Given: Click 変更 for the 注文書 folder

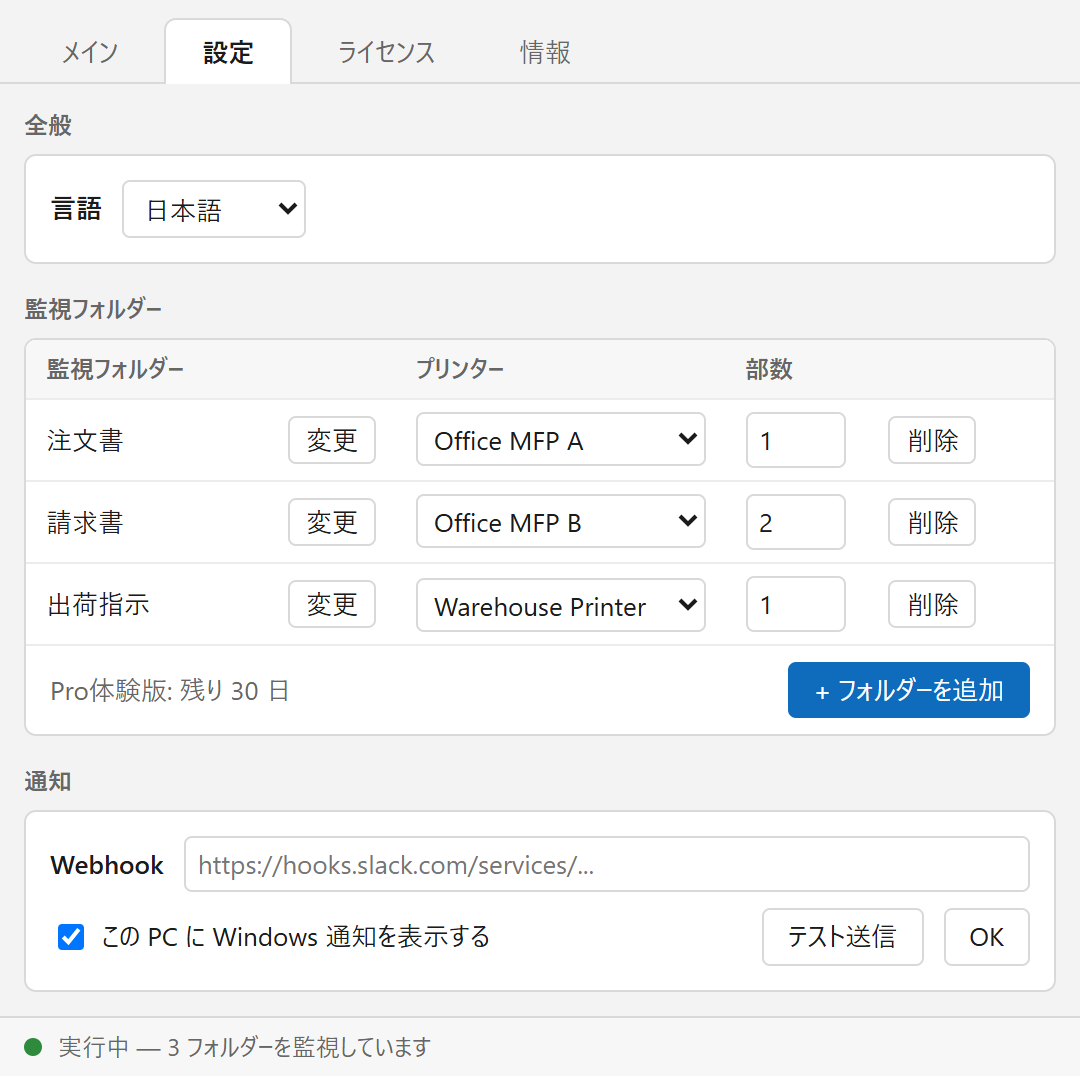Looking at the screenshot, I should pyautogui.click(x=332, y=440).
